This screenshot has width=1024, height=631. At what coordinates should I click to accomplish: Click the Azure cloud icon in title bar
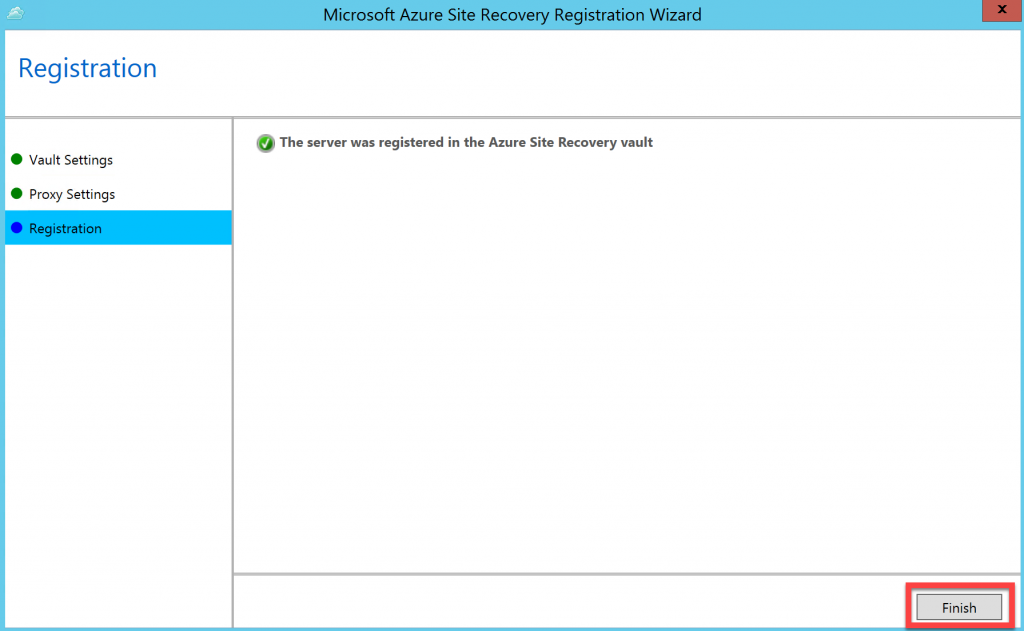click(x=14, y=14)
